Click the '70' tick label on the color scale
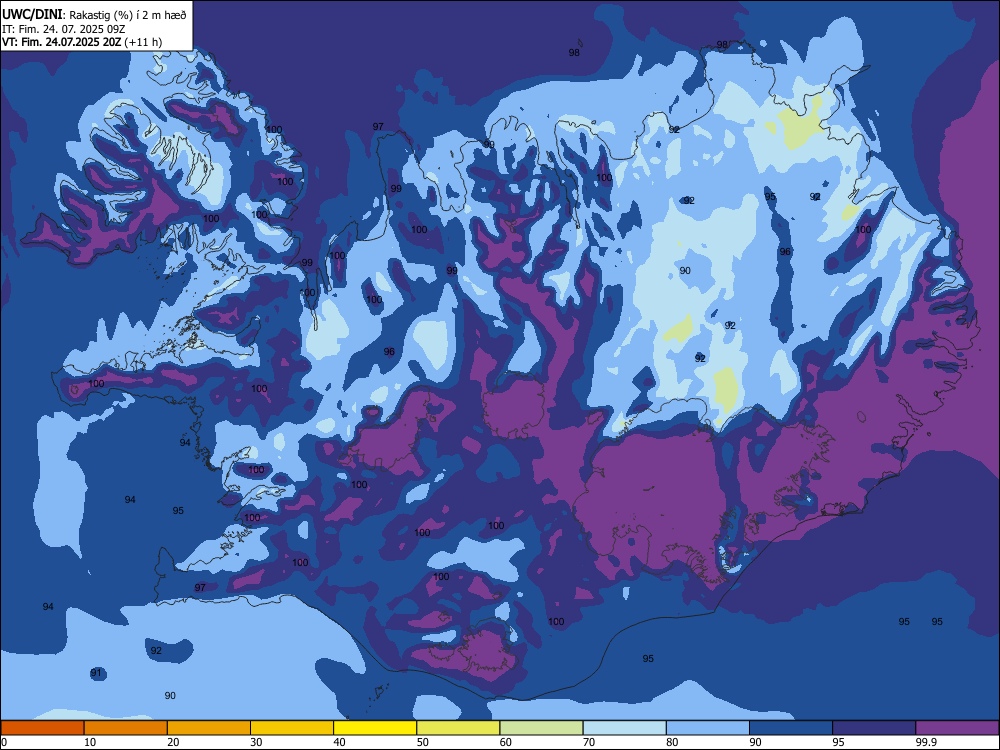This screenshot has height=750, width=1000. pyautogui.click(x=589, y=742)
